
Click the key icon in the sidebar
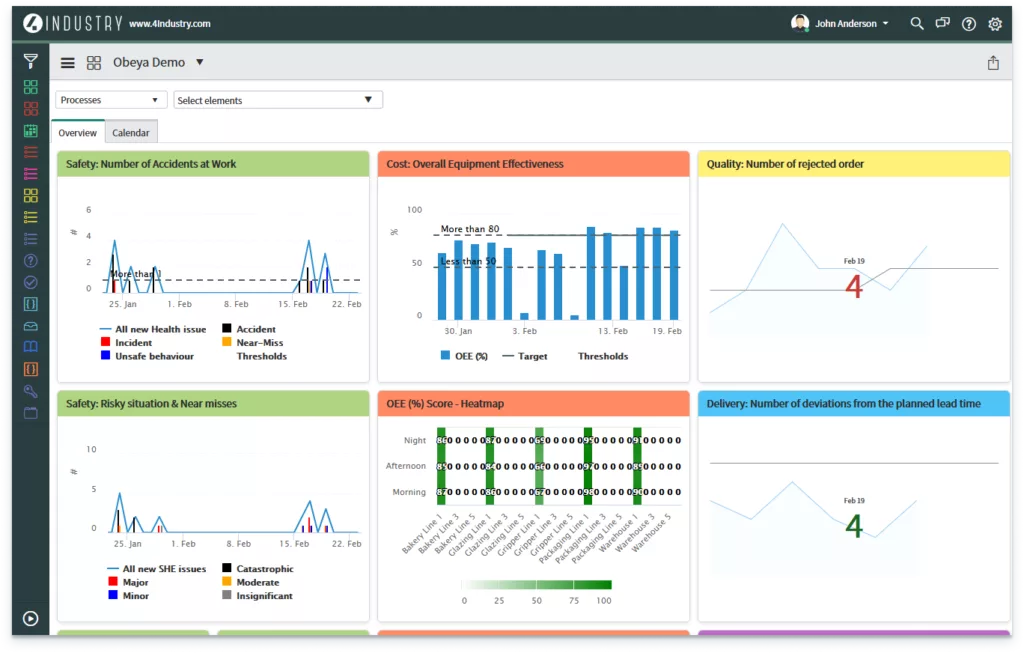[31, 391]
